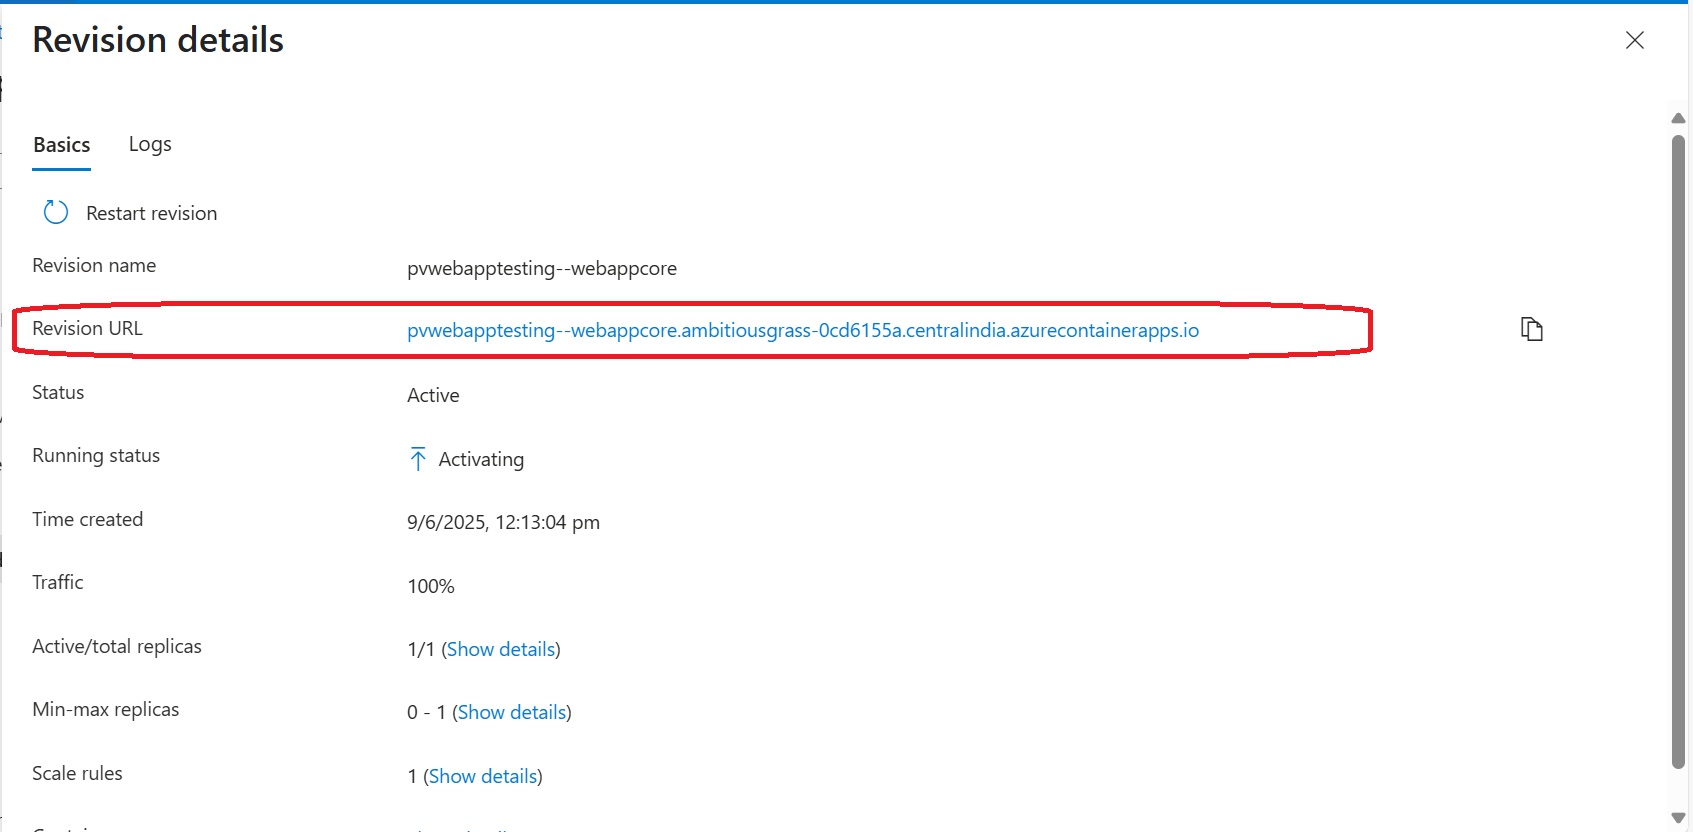Image resolution: width=1693 pixels, height=832 pixels.
Task: Show details for Scale rules
Action: 482,777
